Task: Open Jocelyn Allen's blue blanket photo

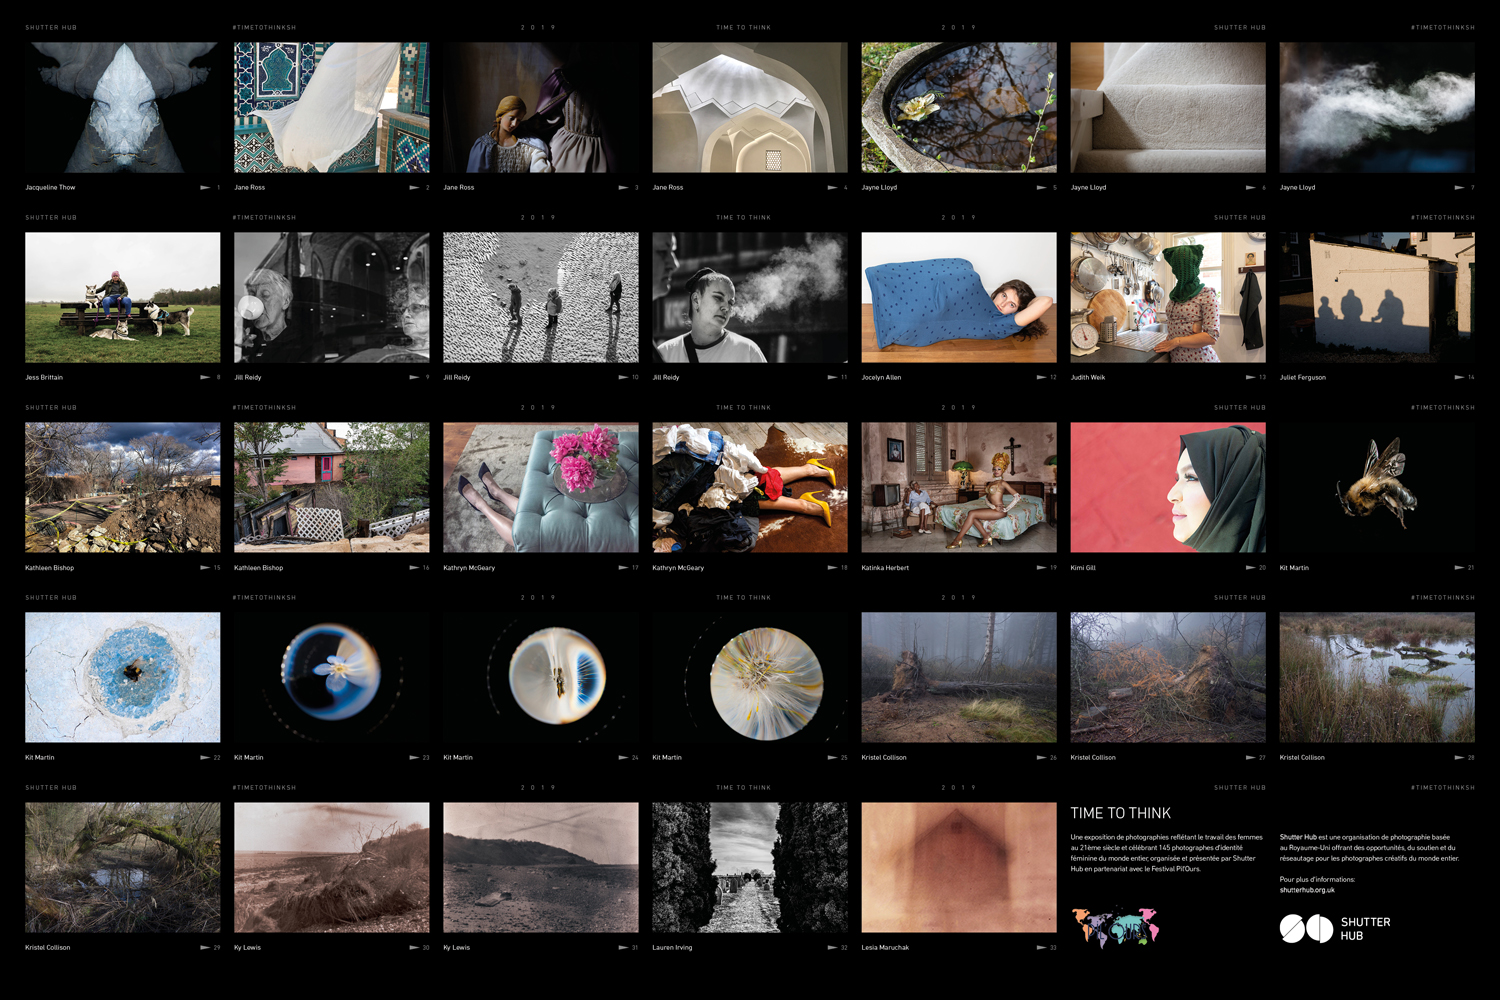Action: click(958, 297)
